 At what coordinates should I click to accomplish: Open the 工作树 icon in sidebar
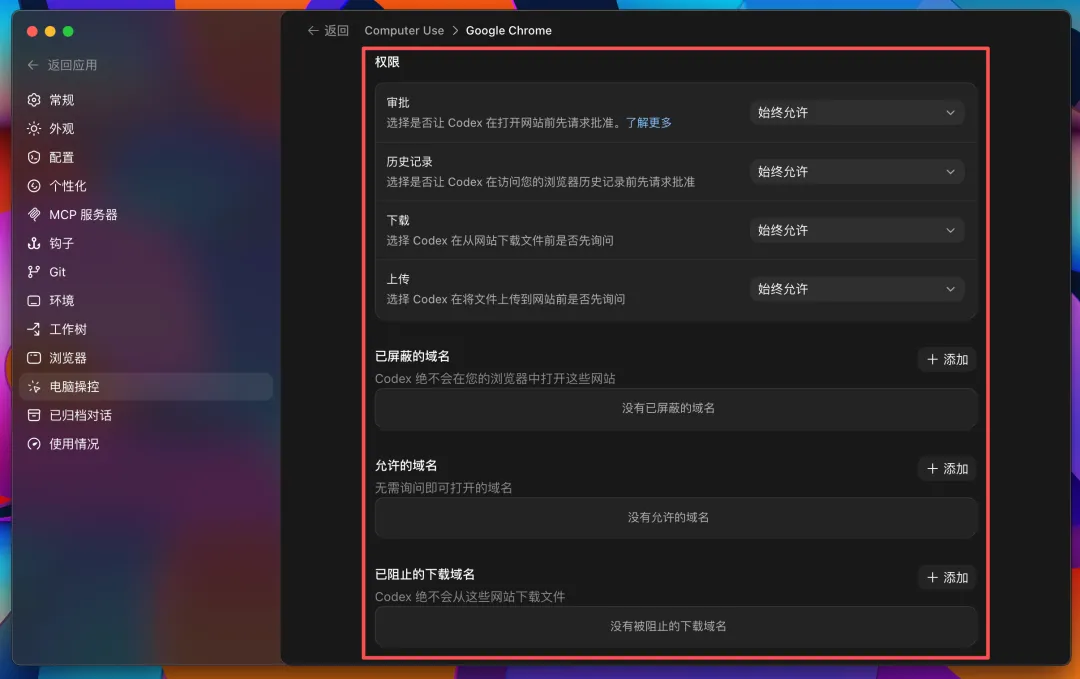click(34, 329)
